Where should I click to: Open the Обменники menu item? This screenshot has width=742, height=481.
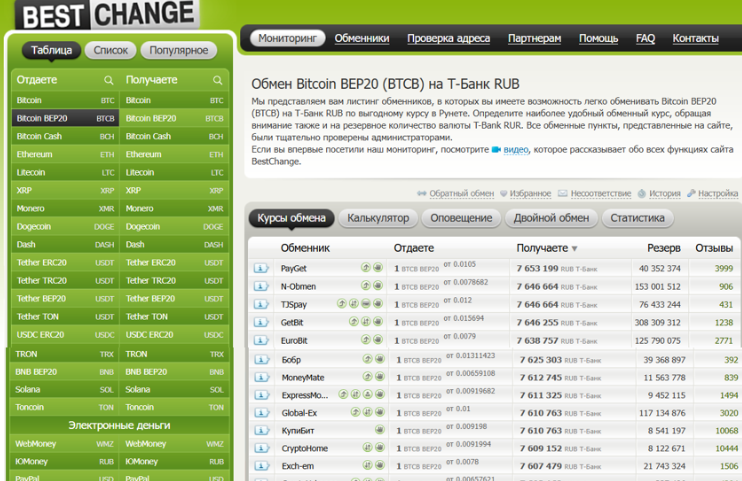pyautogui.click(x=362, y=38)
